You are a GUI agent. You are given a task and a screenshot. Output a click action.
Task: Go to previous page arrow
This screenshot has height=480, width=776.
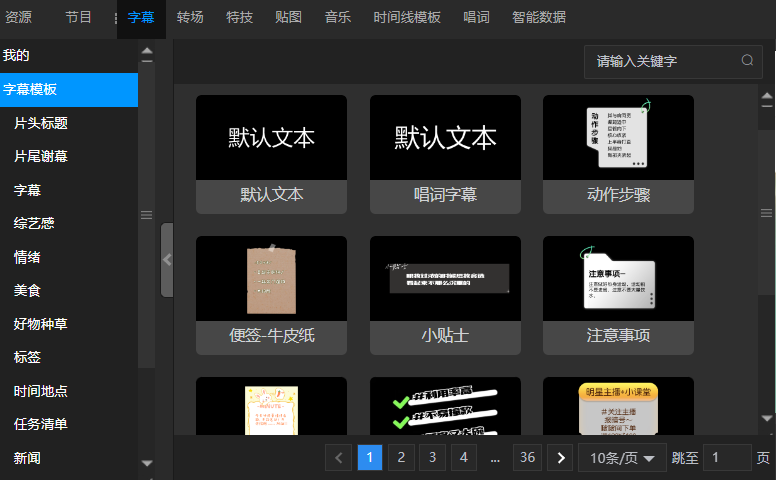339,458
